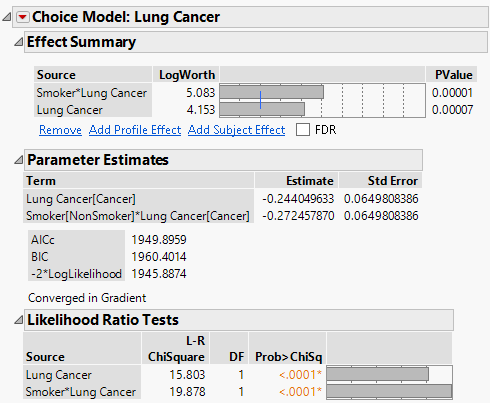The height and width of the screenshot is (403, 490).
Task: Click the Parameter Estimates heading text
Action: [98, 160]
